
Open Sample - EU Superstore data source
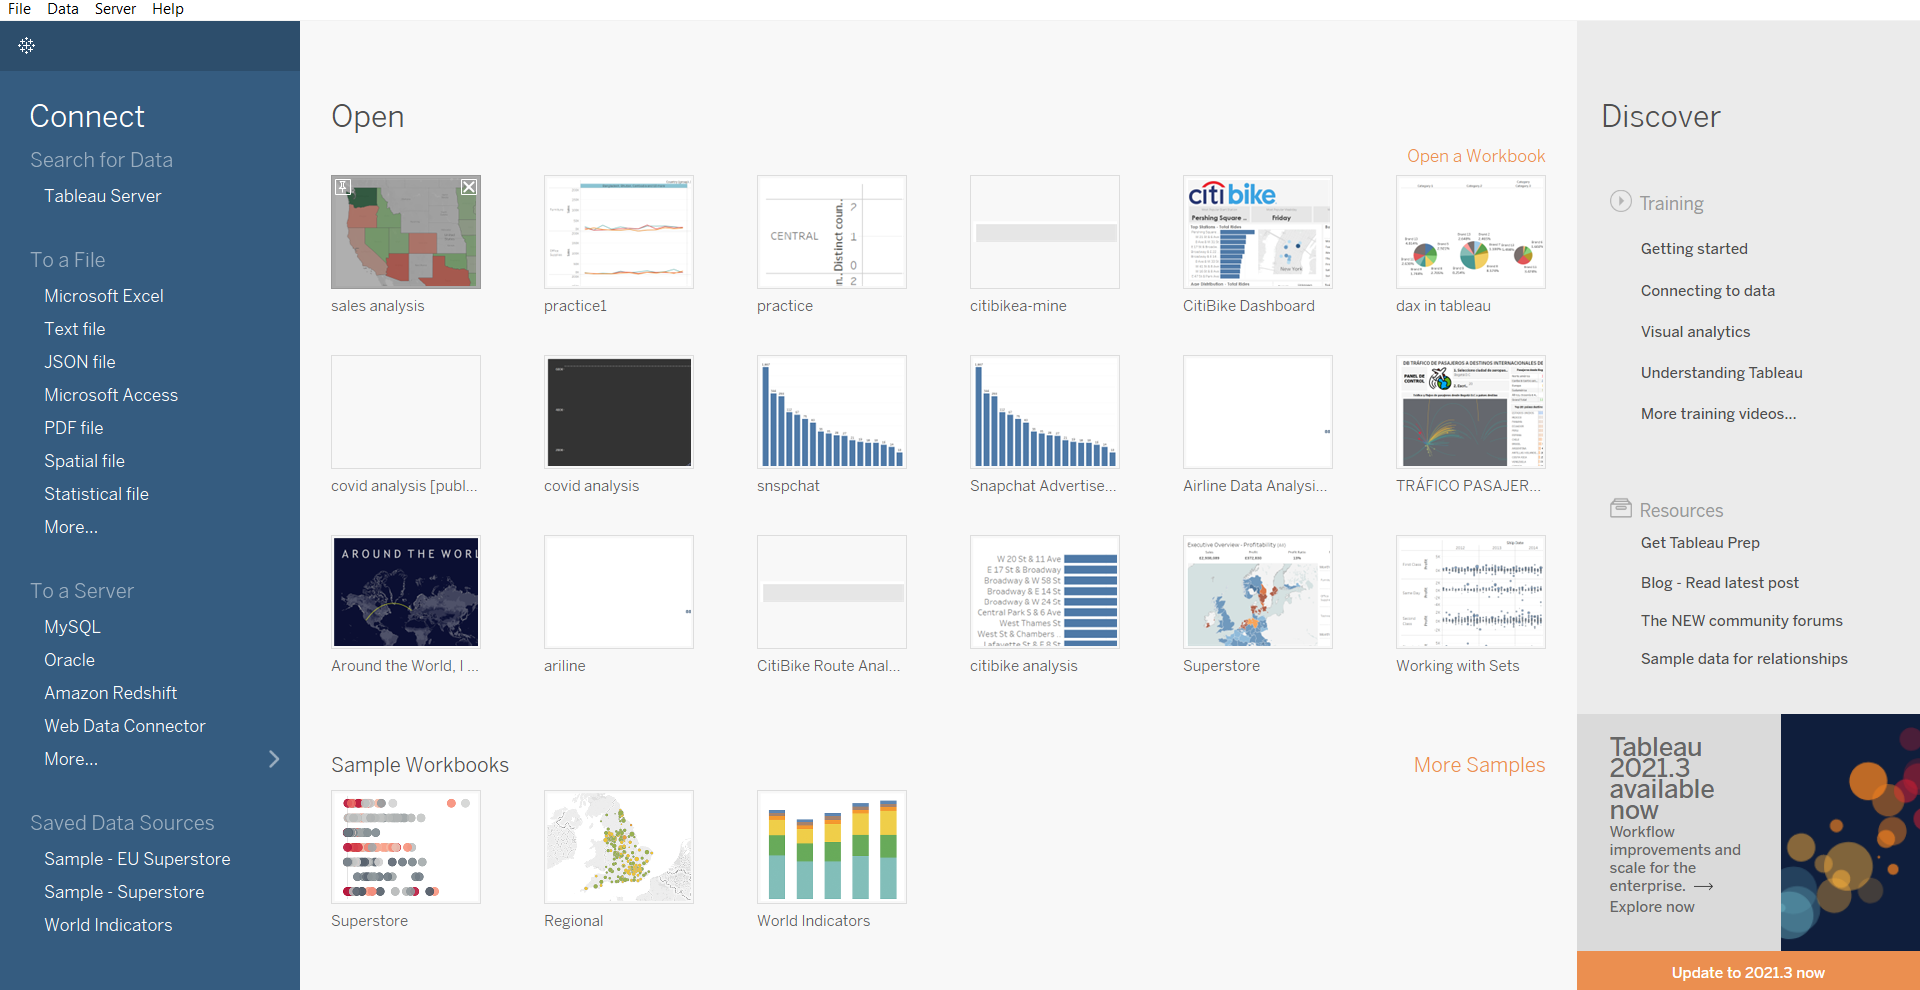click(x=137, y=859)
